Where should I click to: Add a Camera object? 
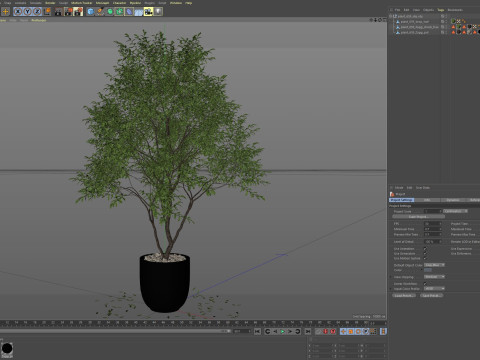tap(148, 12)
